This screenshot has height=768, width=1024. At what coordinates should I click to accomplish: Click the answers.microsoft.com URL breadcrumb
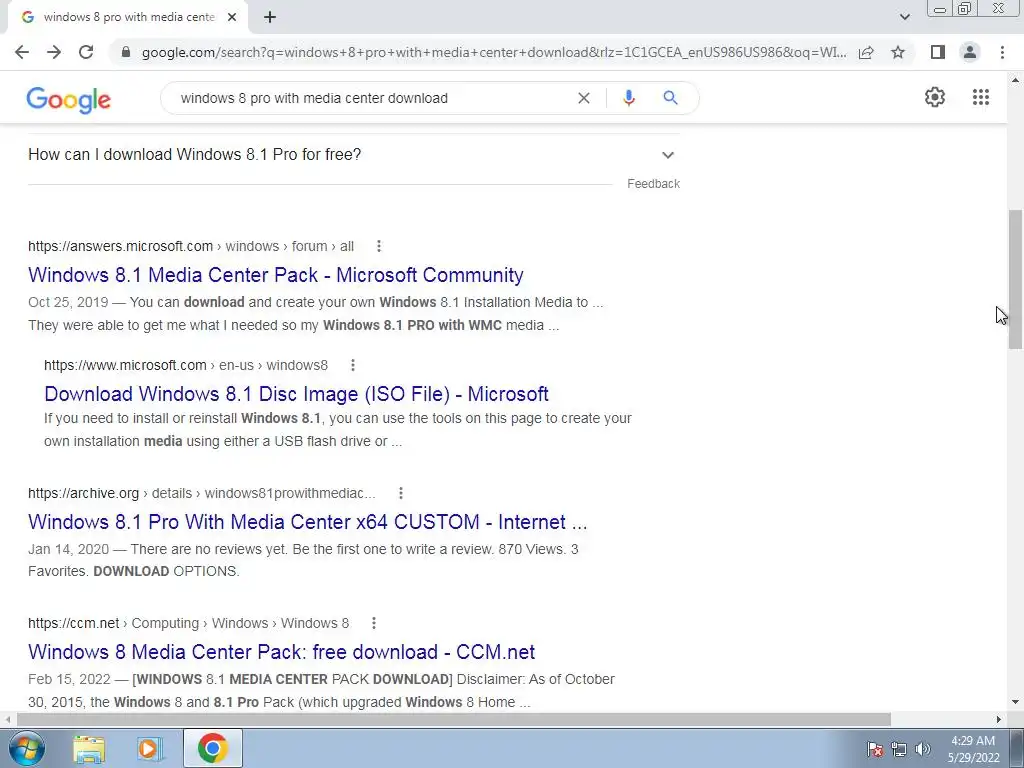pyautogui.click(x=191, y=246)
